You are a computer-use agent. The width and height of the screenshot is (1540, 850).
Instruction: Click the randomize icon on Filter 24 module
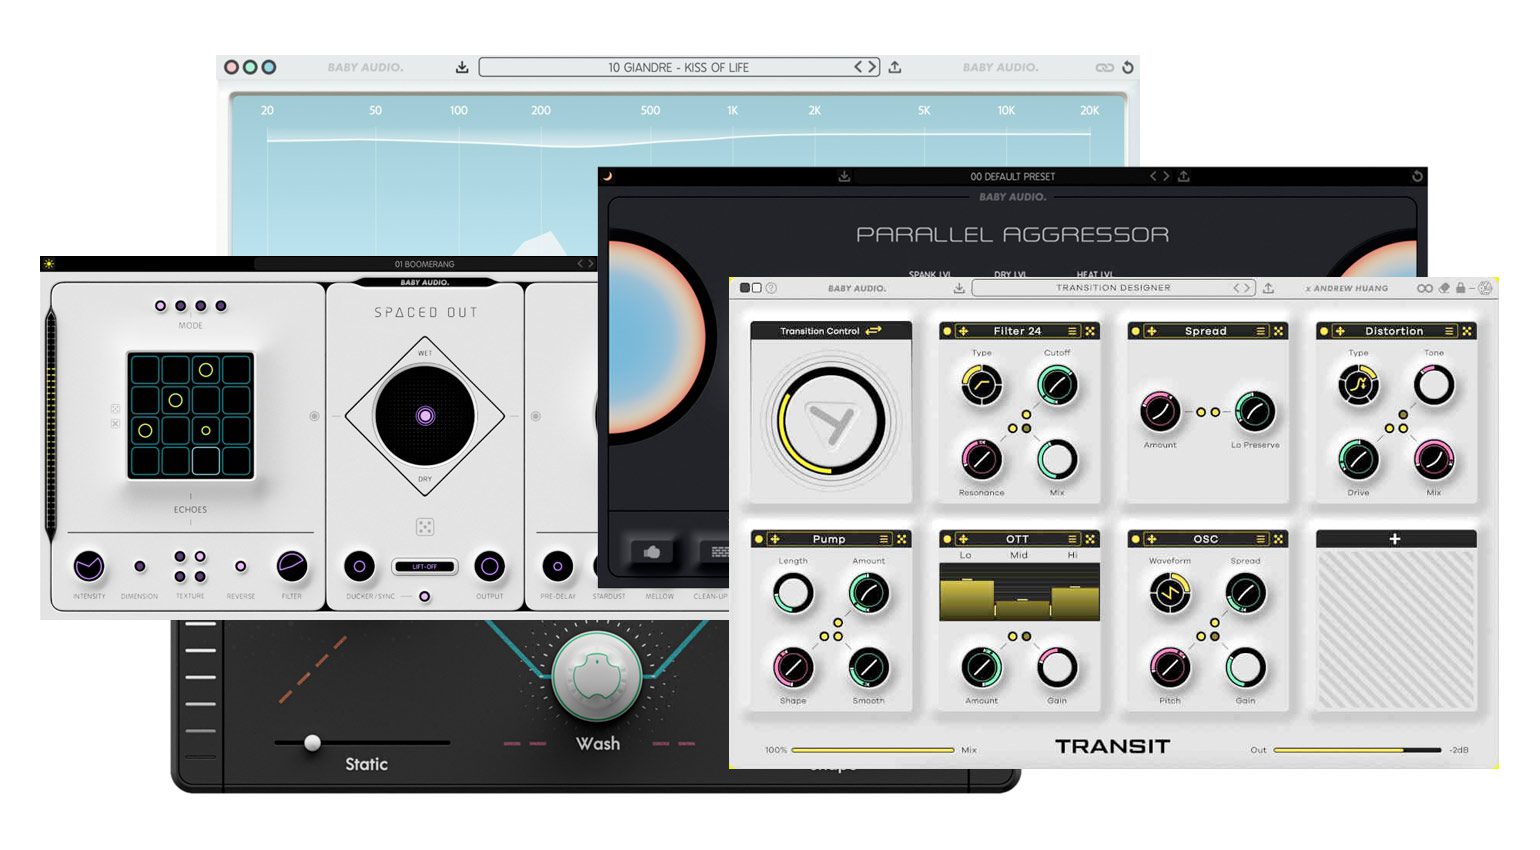[1090, 331]
